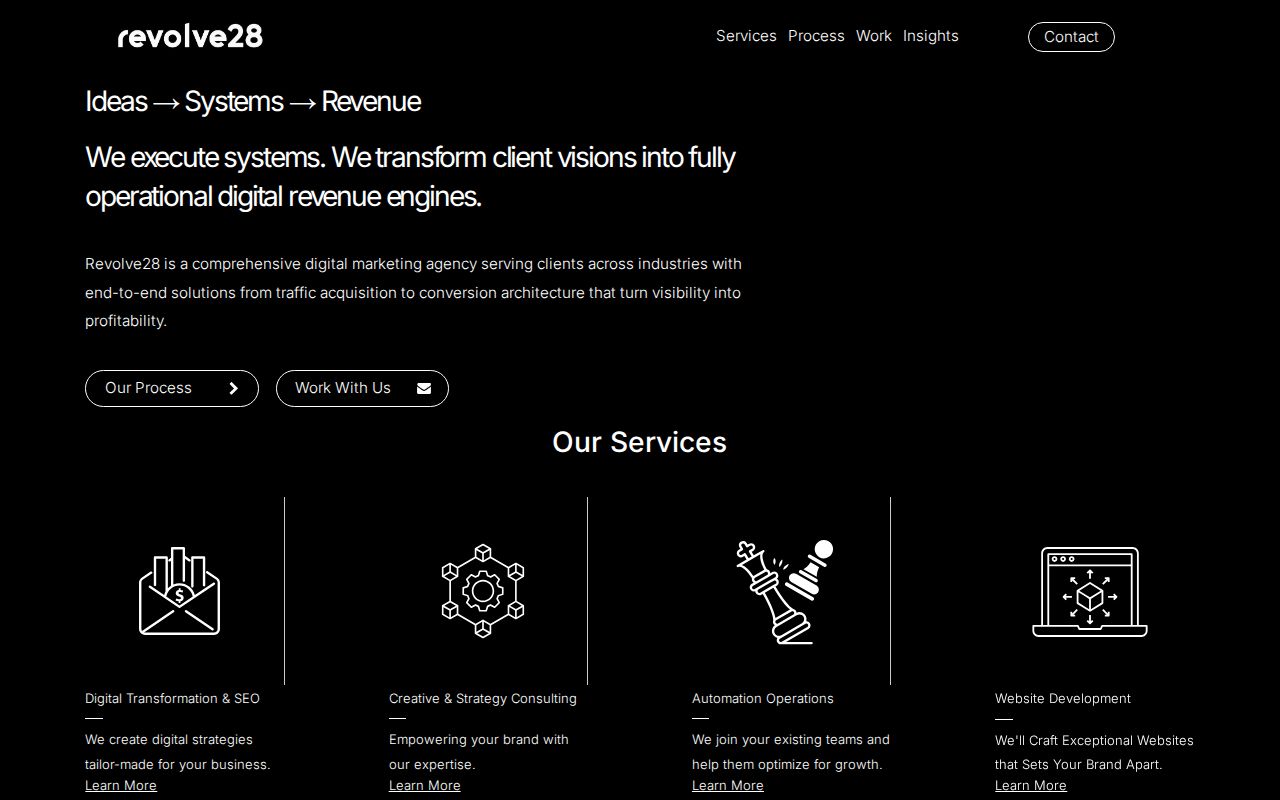Click the envelope icon in Work With Us
The image size is (1280, 800).
click(x=424, y=388)
